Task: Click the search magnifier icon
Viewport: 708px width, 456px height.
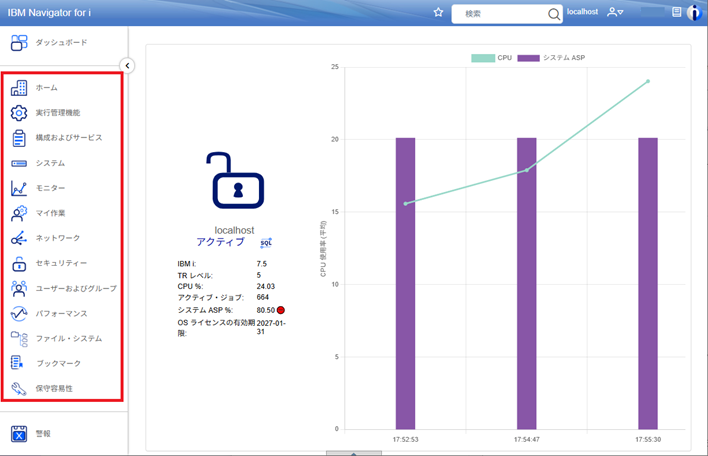Action: click(x=554, y=14)
